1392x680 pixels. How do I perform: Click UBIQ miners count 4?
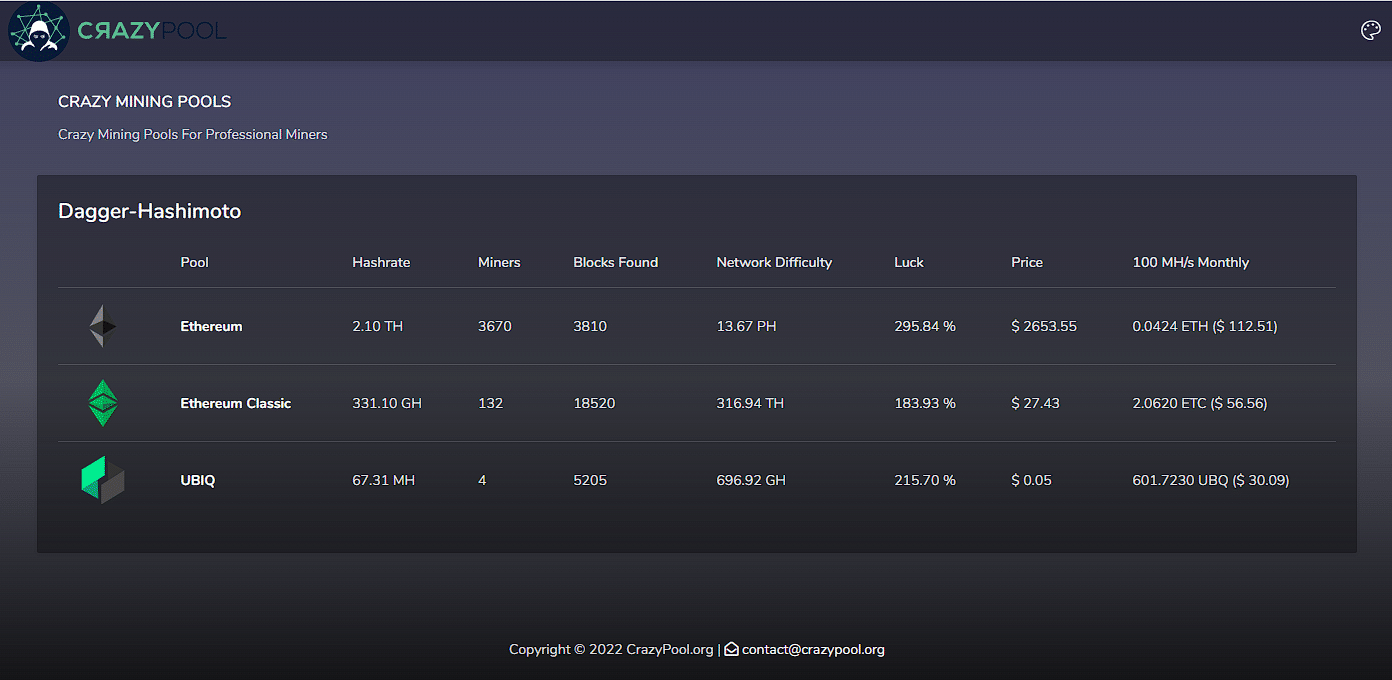coord(482,480)
